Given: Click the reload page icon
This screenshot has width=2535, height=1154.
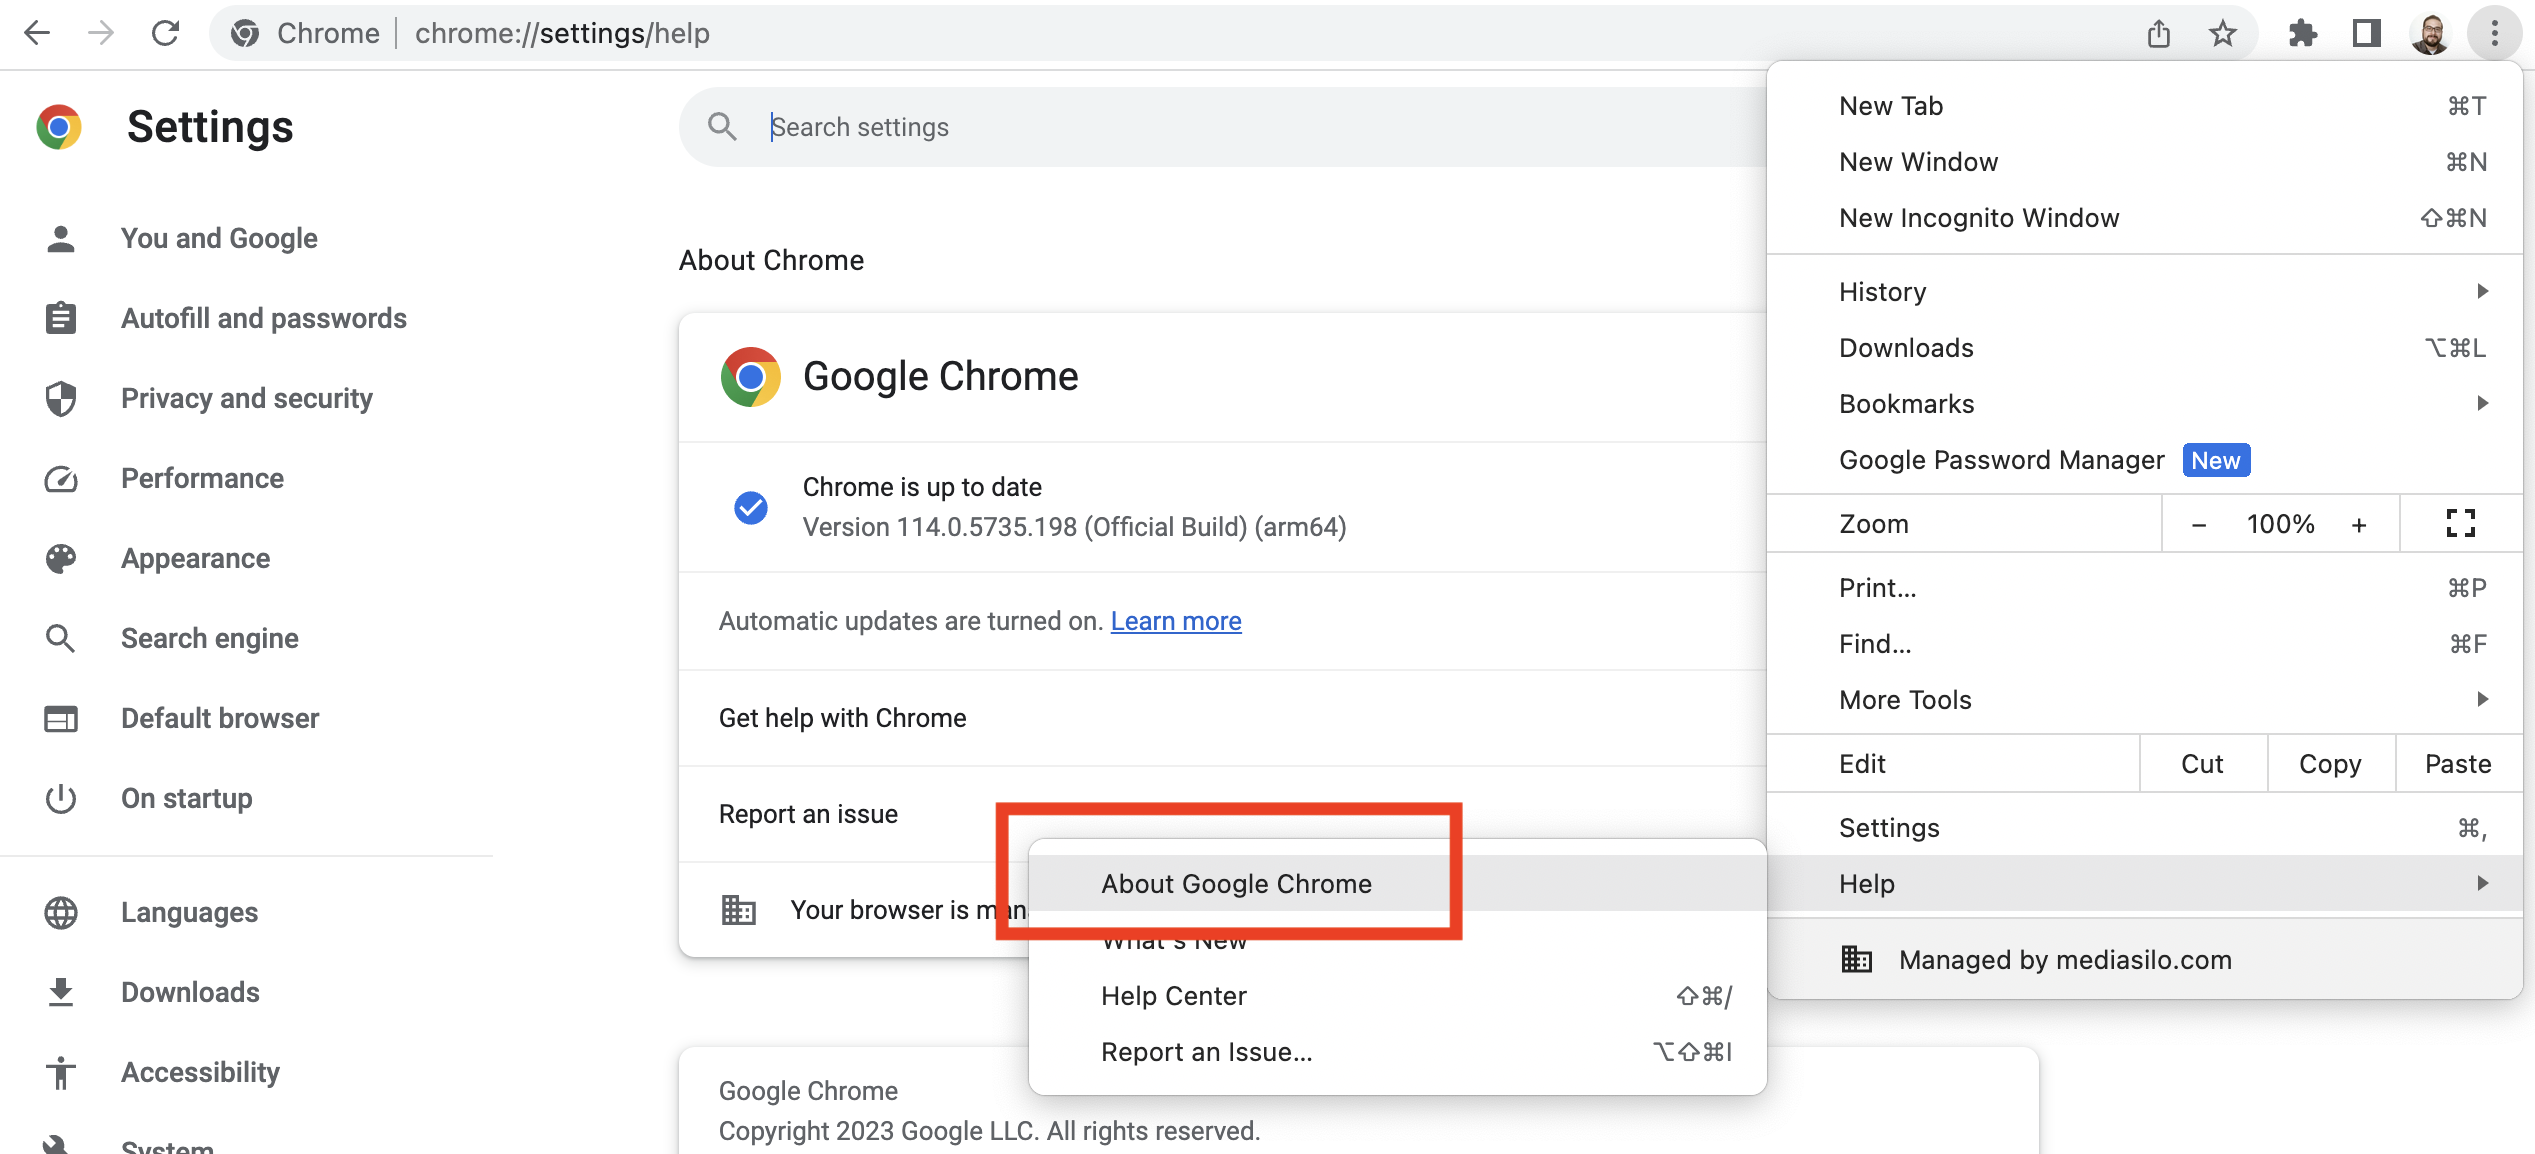Looking at the screenshot, I should pos(166,33).
